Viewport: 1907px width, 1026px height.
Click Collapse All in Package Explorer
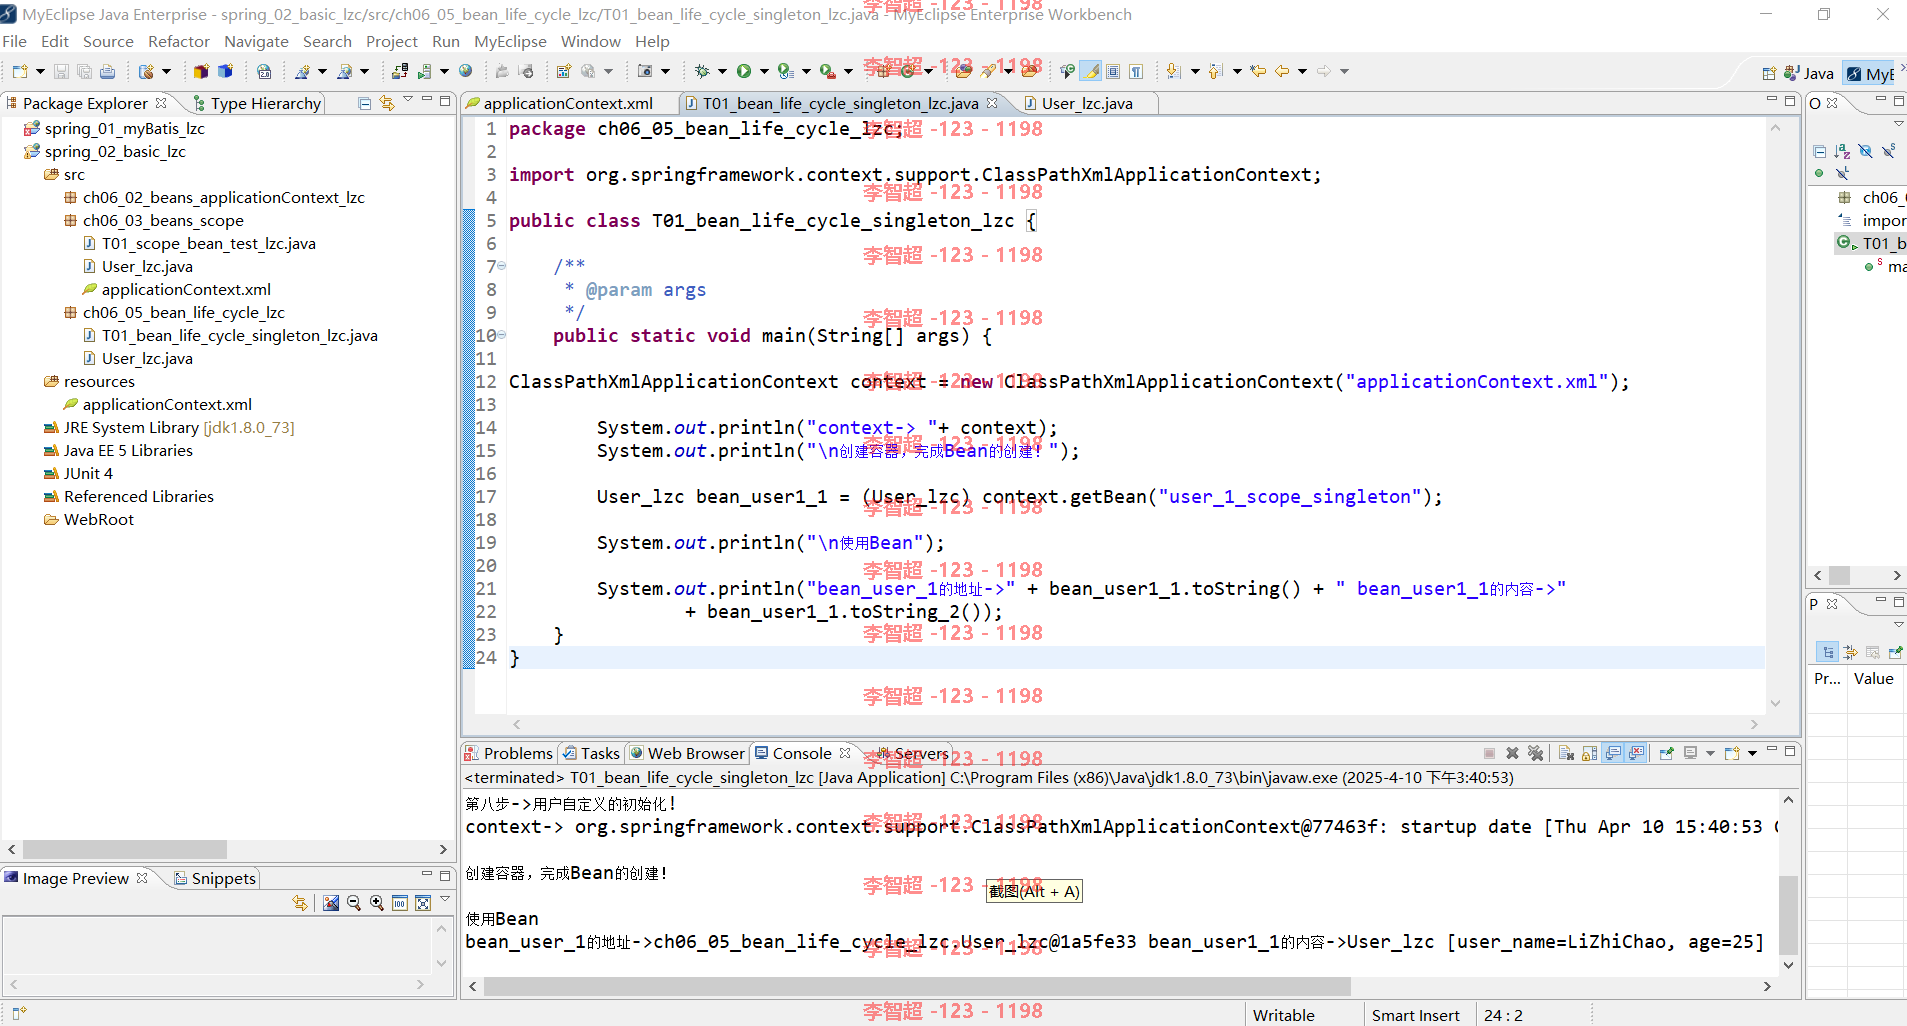364,103
